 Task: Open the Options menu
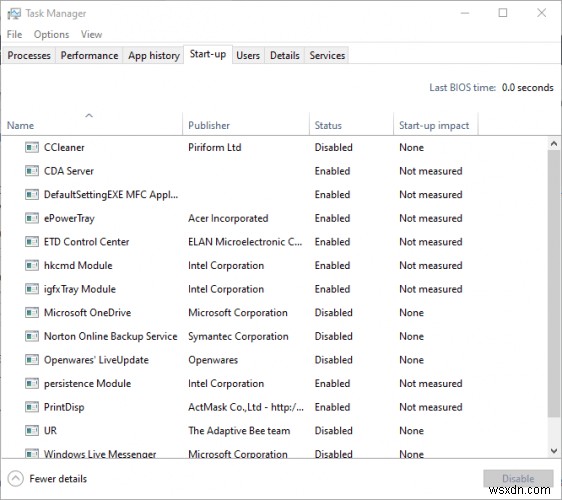click(x=51, y=34)
